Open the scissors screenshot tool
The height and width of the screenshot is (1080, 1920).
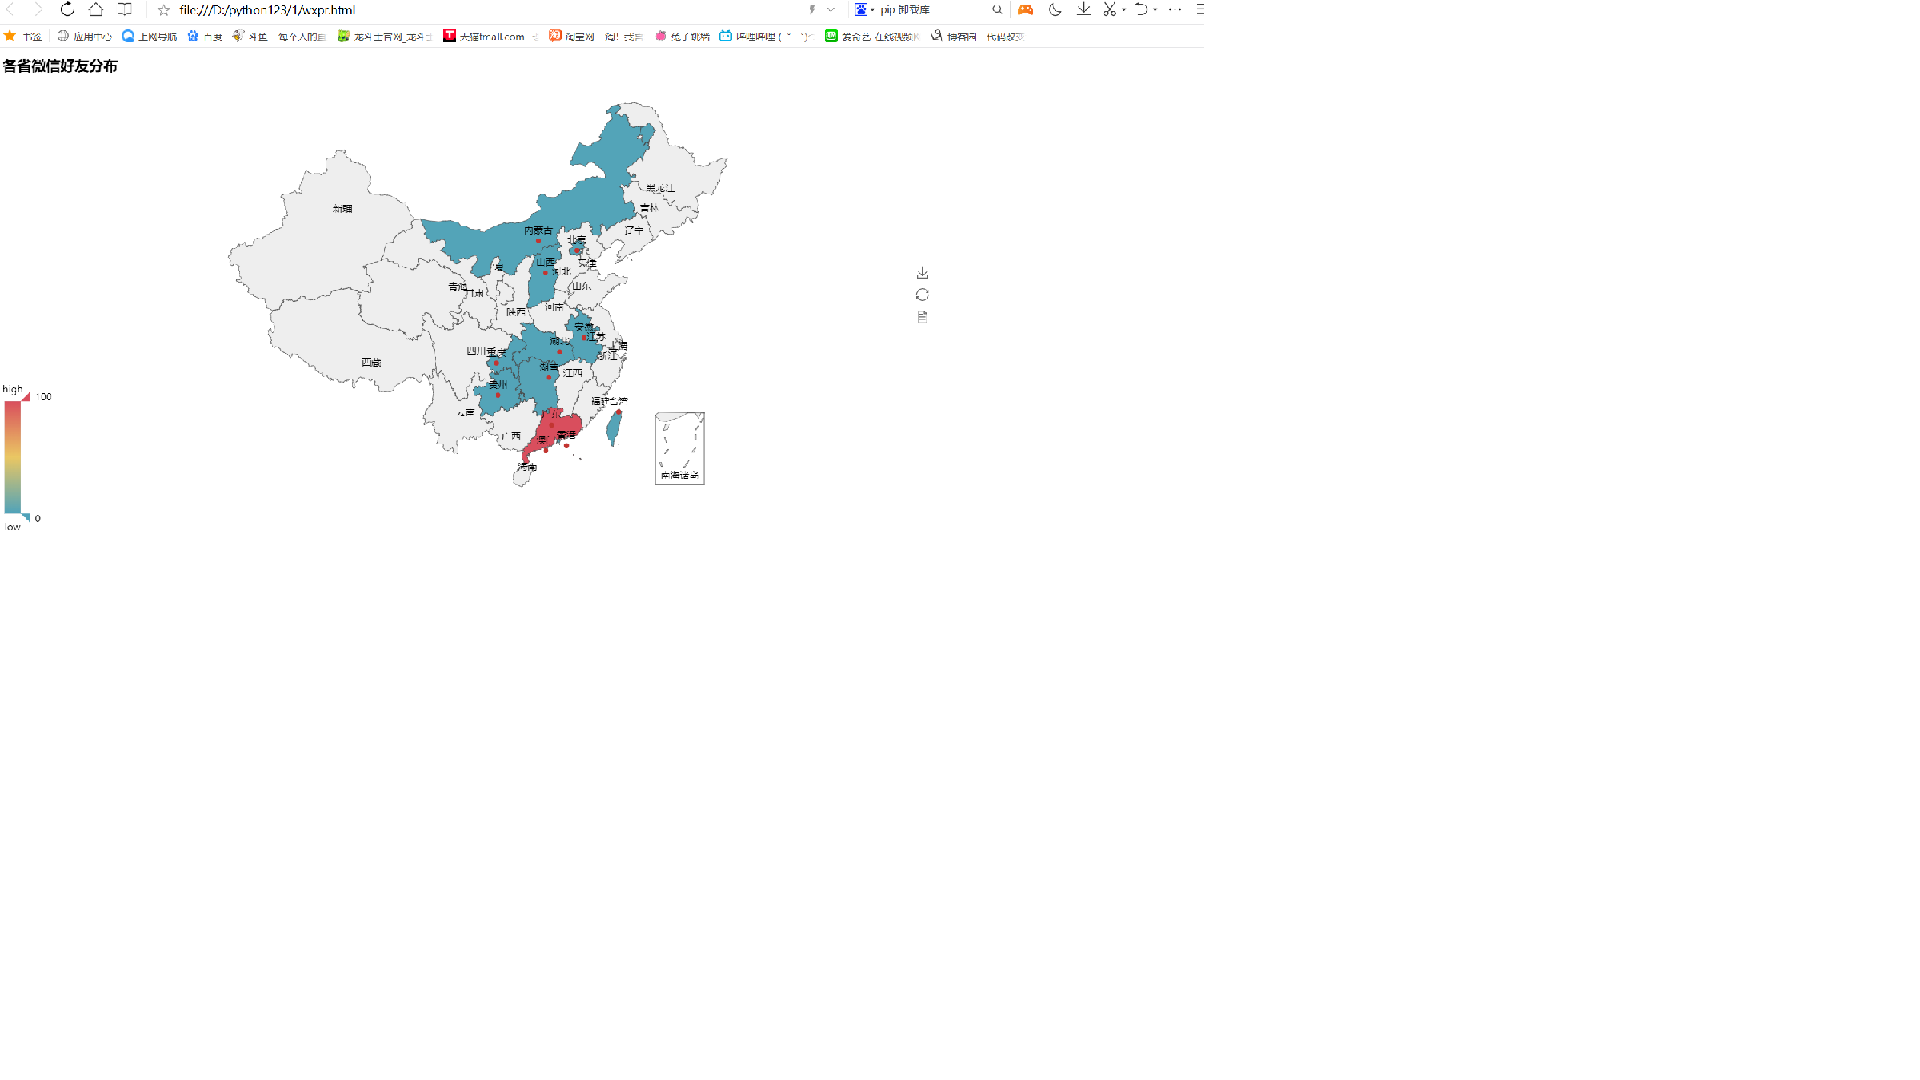point(1109,9)
